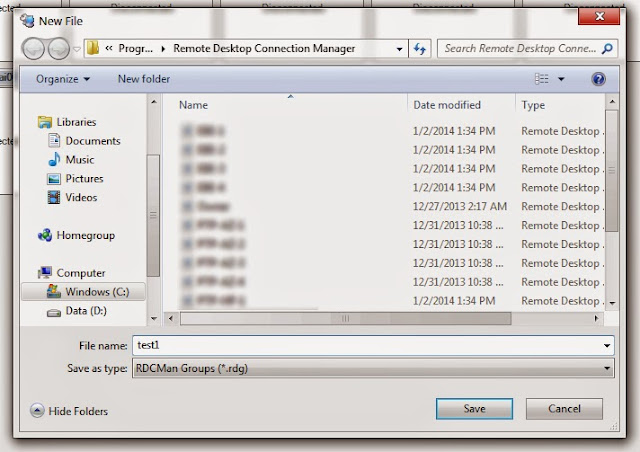
Task: Click the Music note icon
Action: [x=54, y=159]
